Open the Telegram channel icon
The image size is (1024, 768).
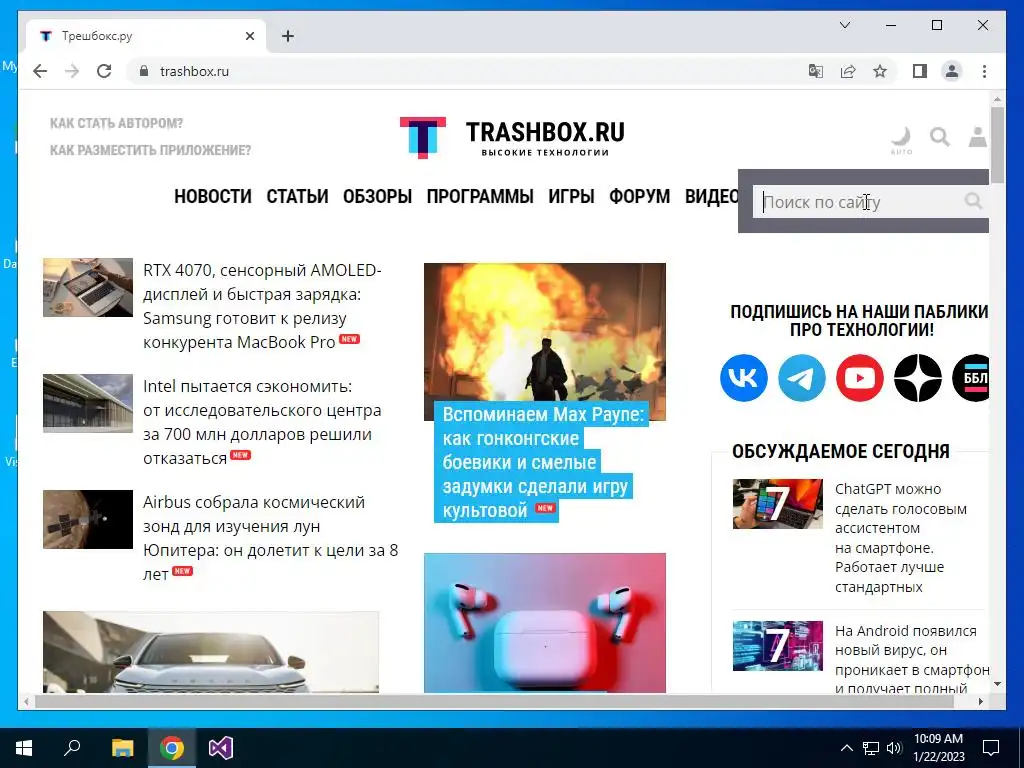(802, 377)
